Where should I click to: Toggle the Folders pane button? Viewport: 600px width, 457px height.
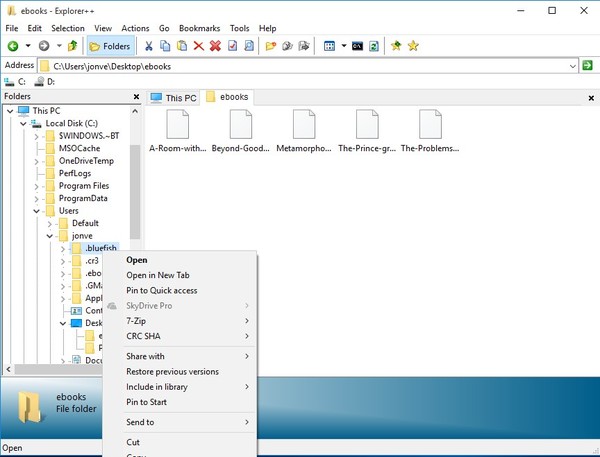point(108,46)
